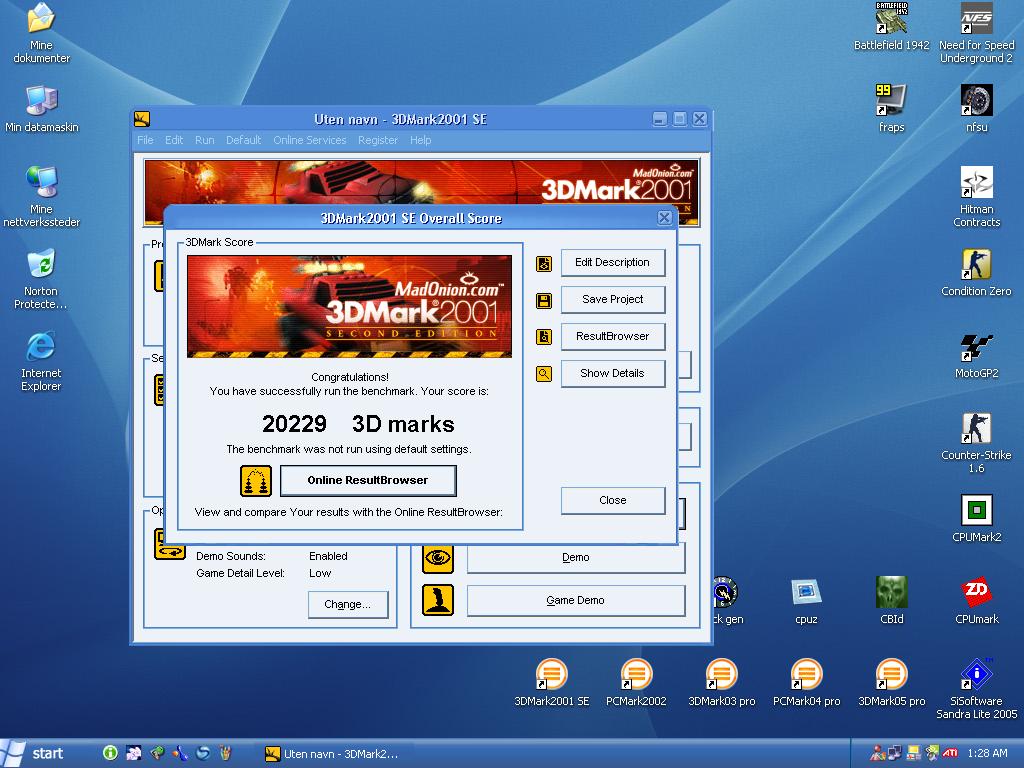
Task: Open Condition Zero shortcut
Action: 976,272
